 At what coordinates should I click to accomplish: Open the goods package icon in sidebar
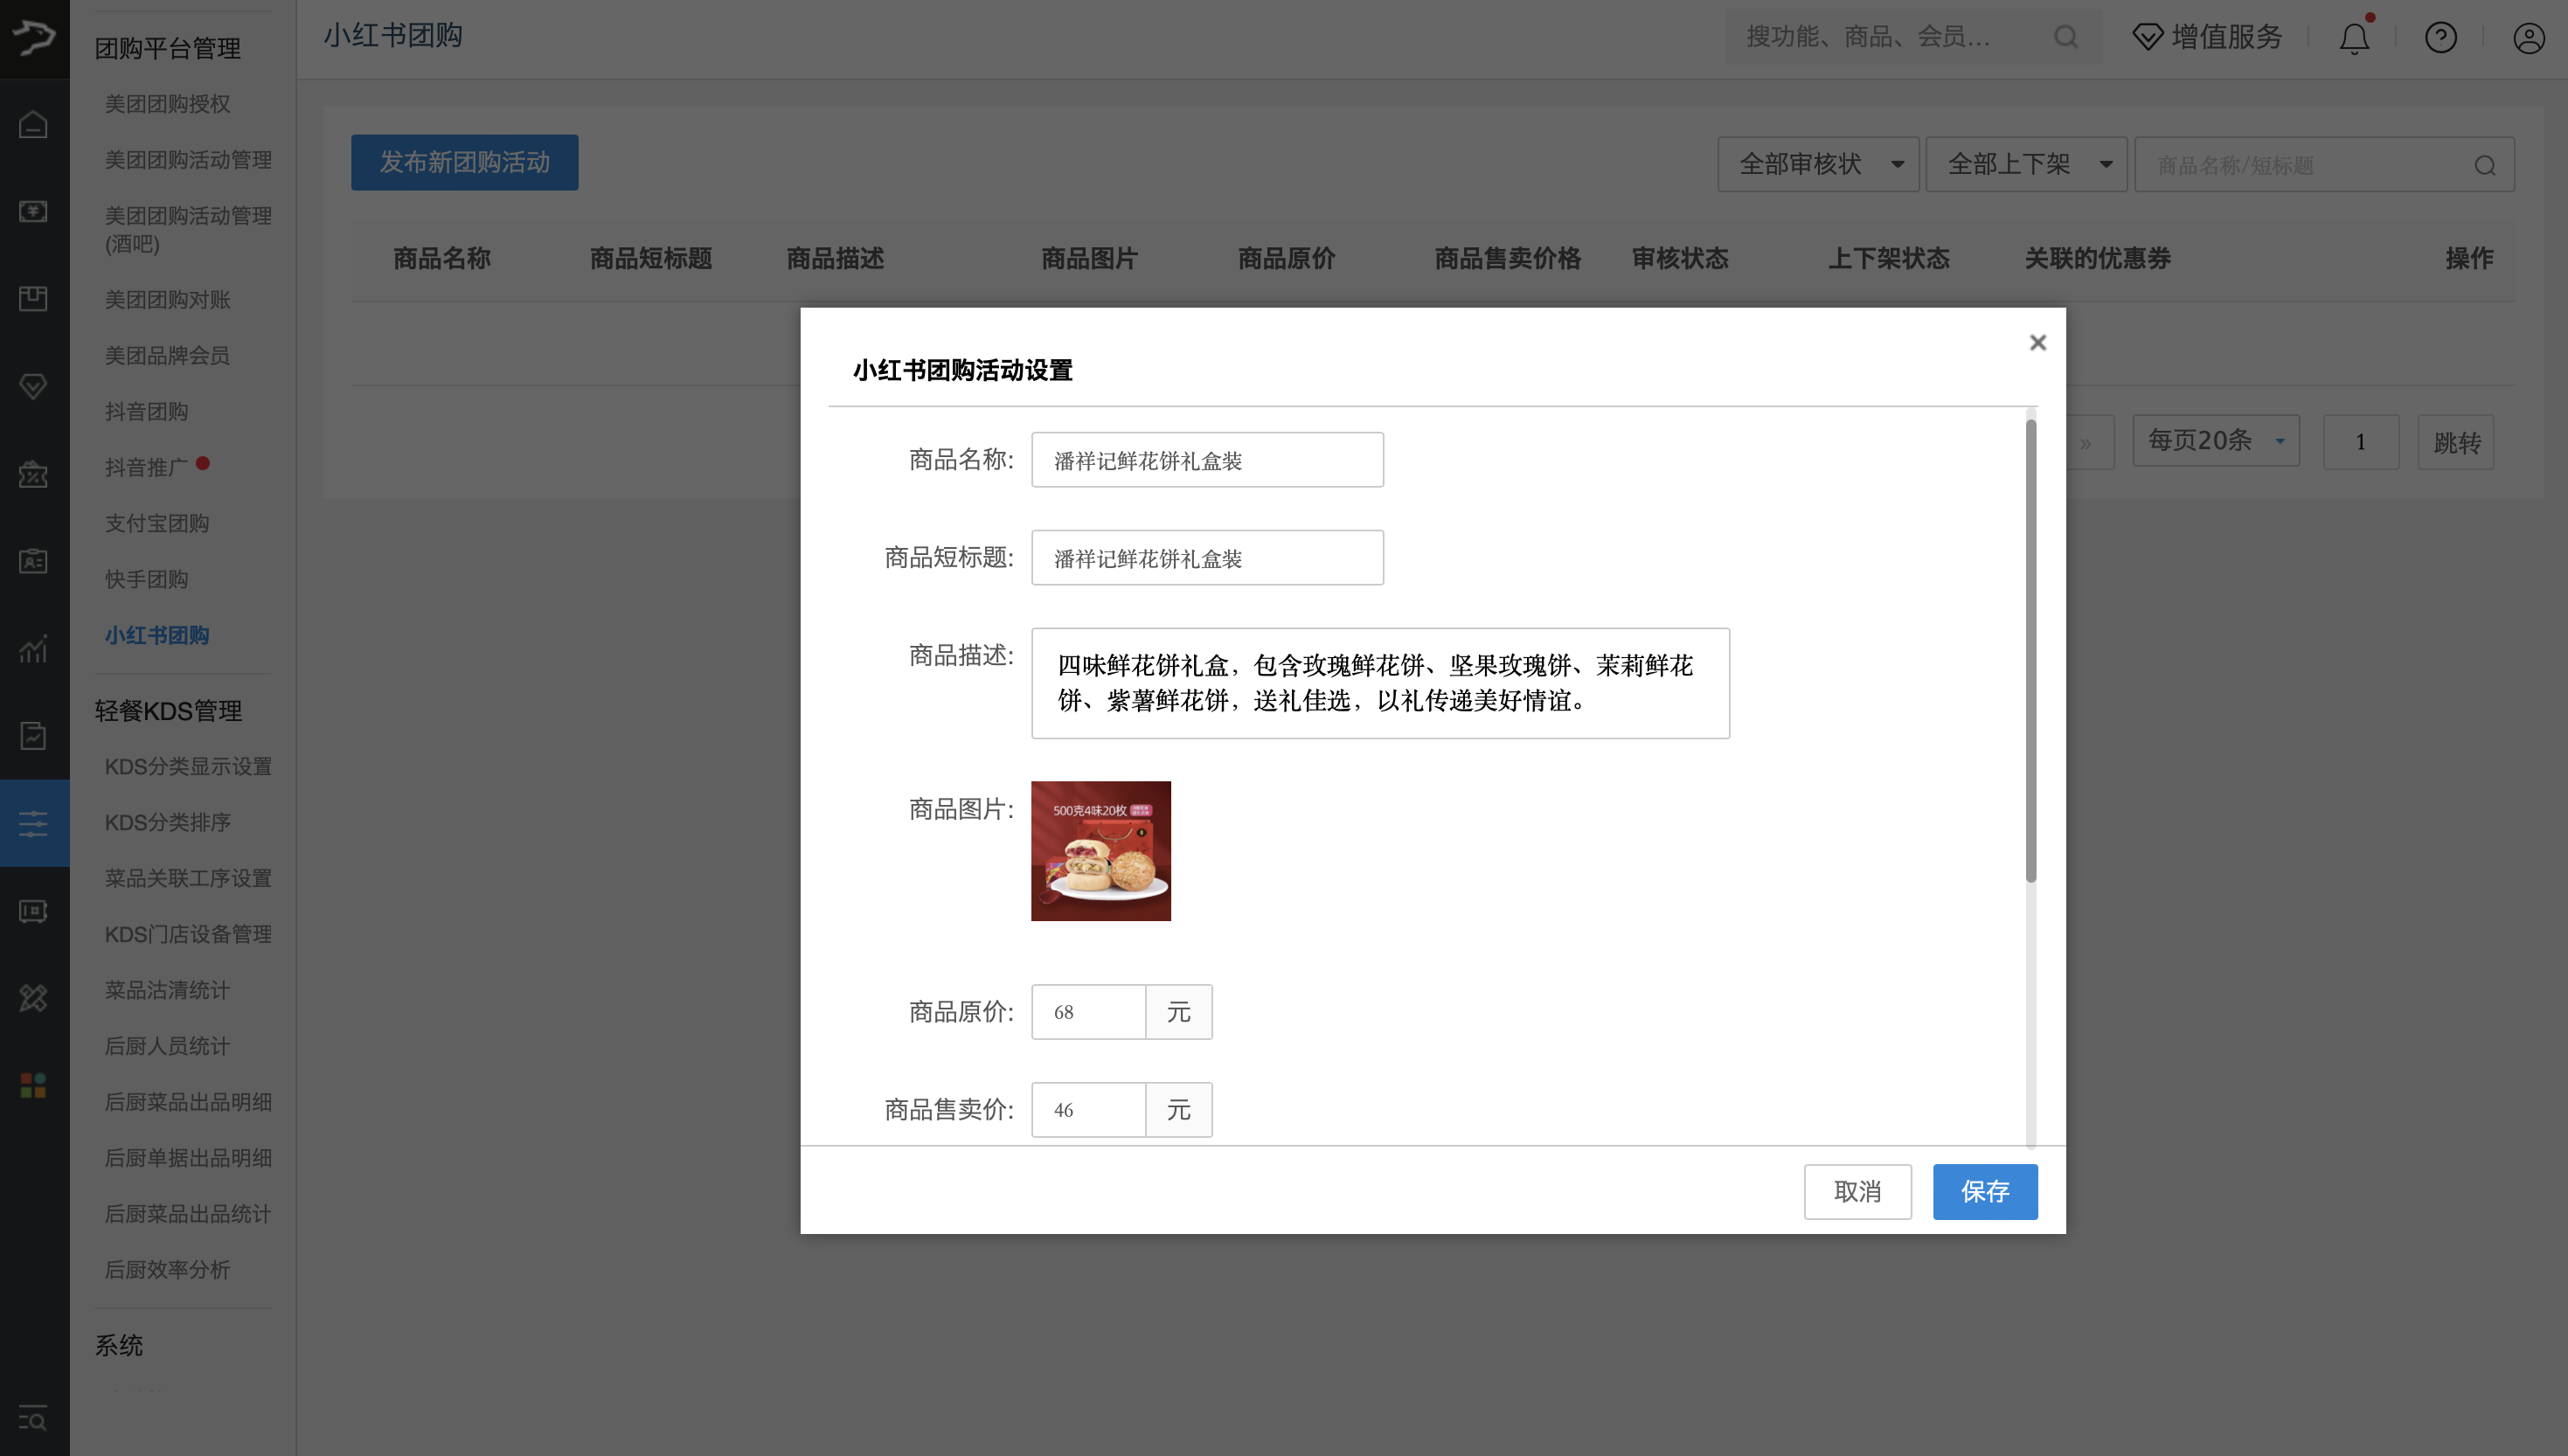click(33, 299)
